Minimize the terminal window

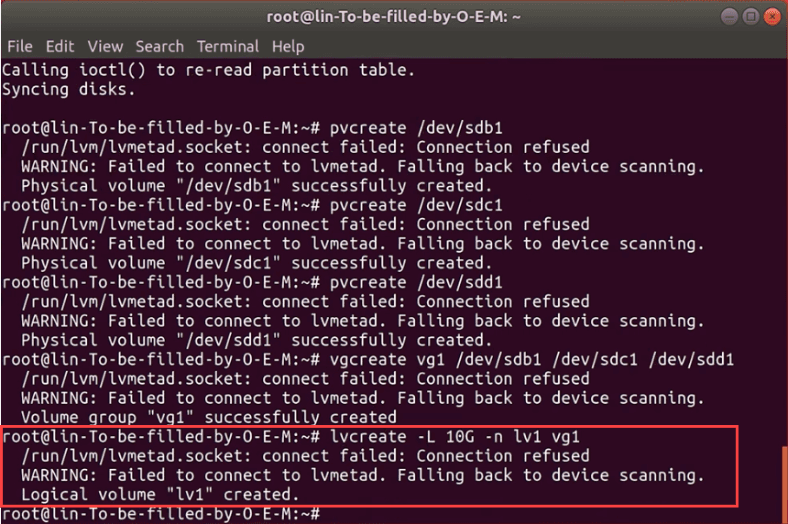click(728, 16)
